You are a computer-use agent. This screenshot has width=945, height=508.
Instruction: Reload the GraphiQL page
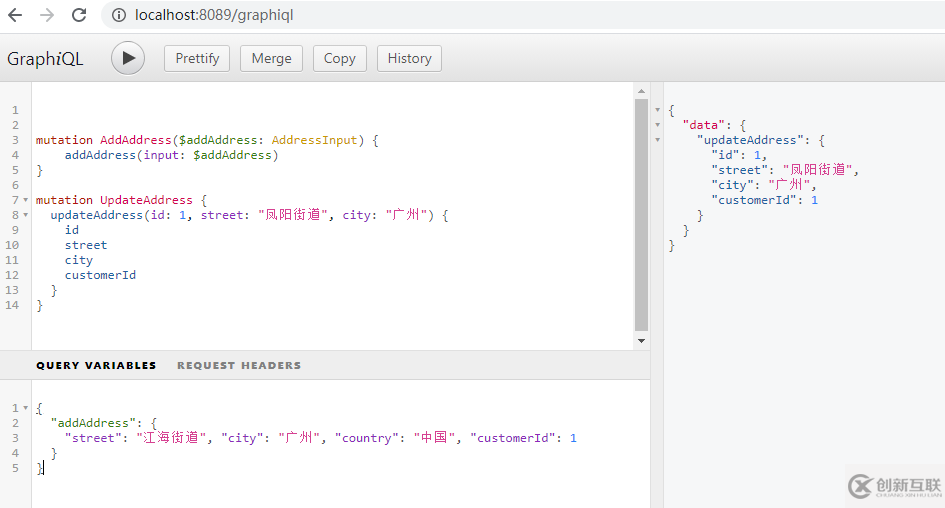pos(79,15)
